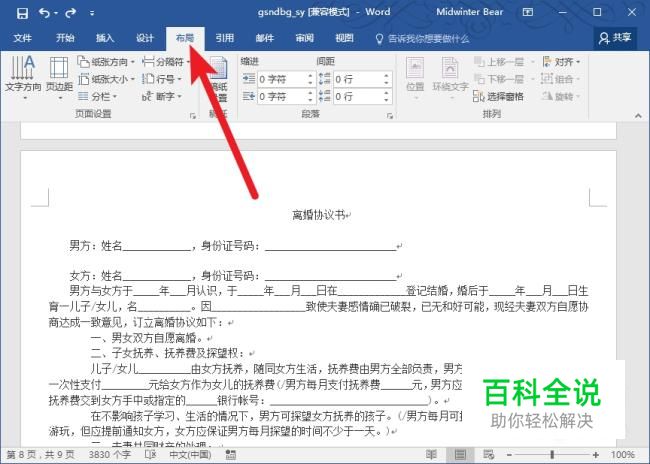Click spacing before value field
Image resolution: width=650 pixels, height=464 pixels.
click(358, 79)
